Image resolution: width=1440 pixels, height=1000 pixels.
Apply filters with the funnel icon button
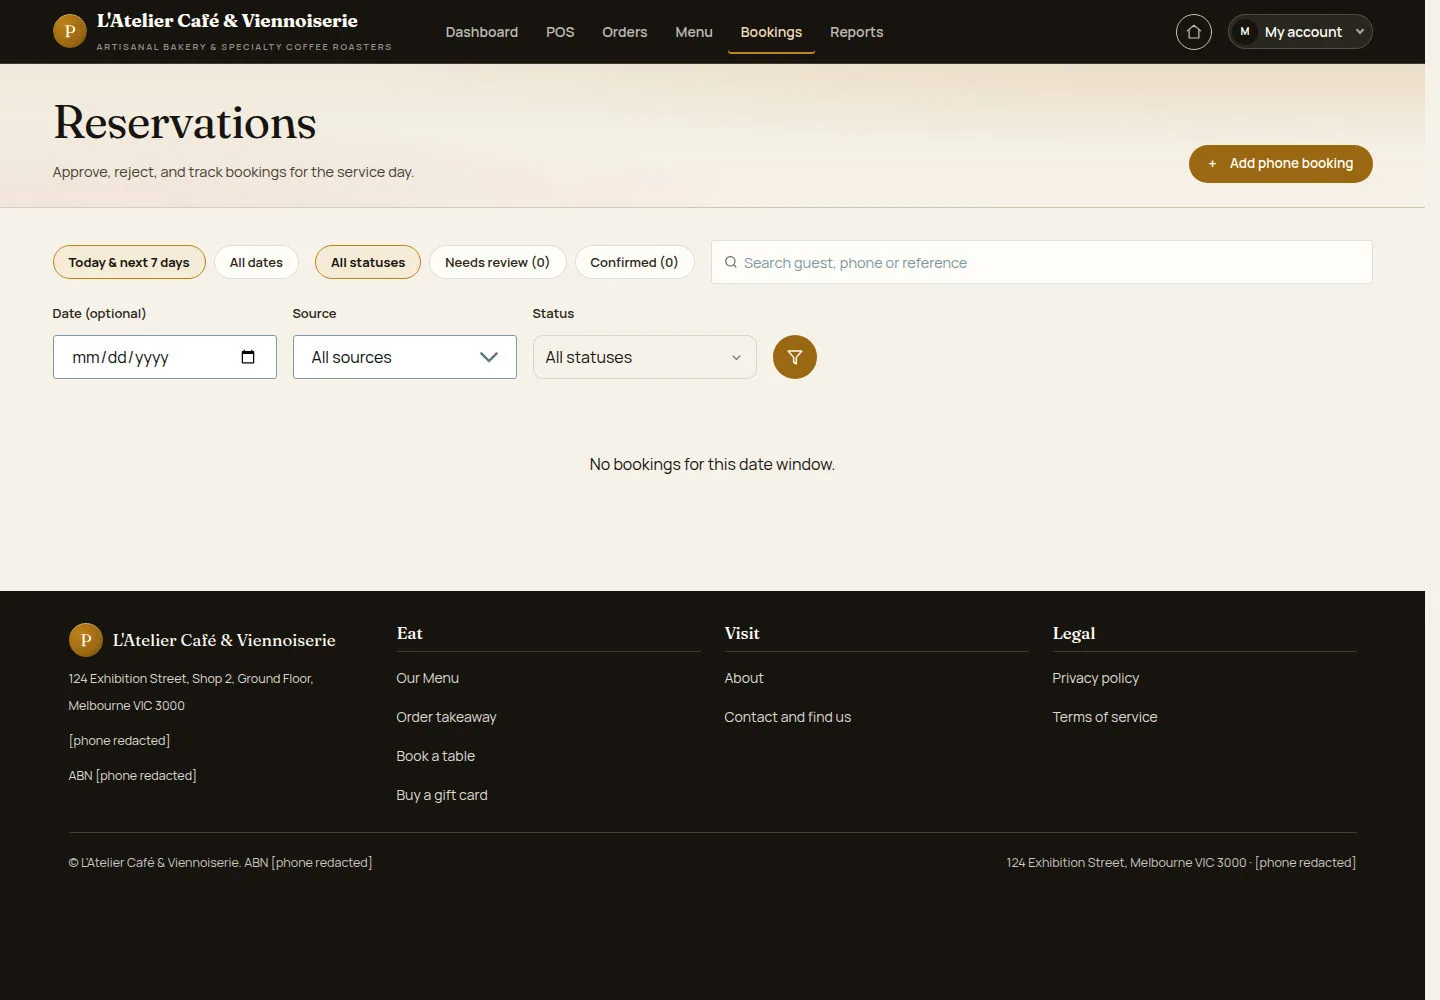(x=795, y=357)
